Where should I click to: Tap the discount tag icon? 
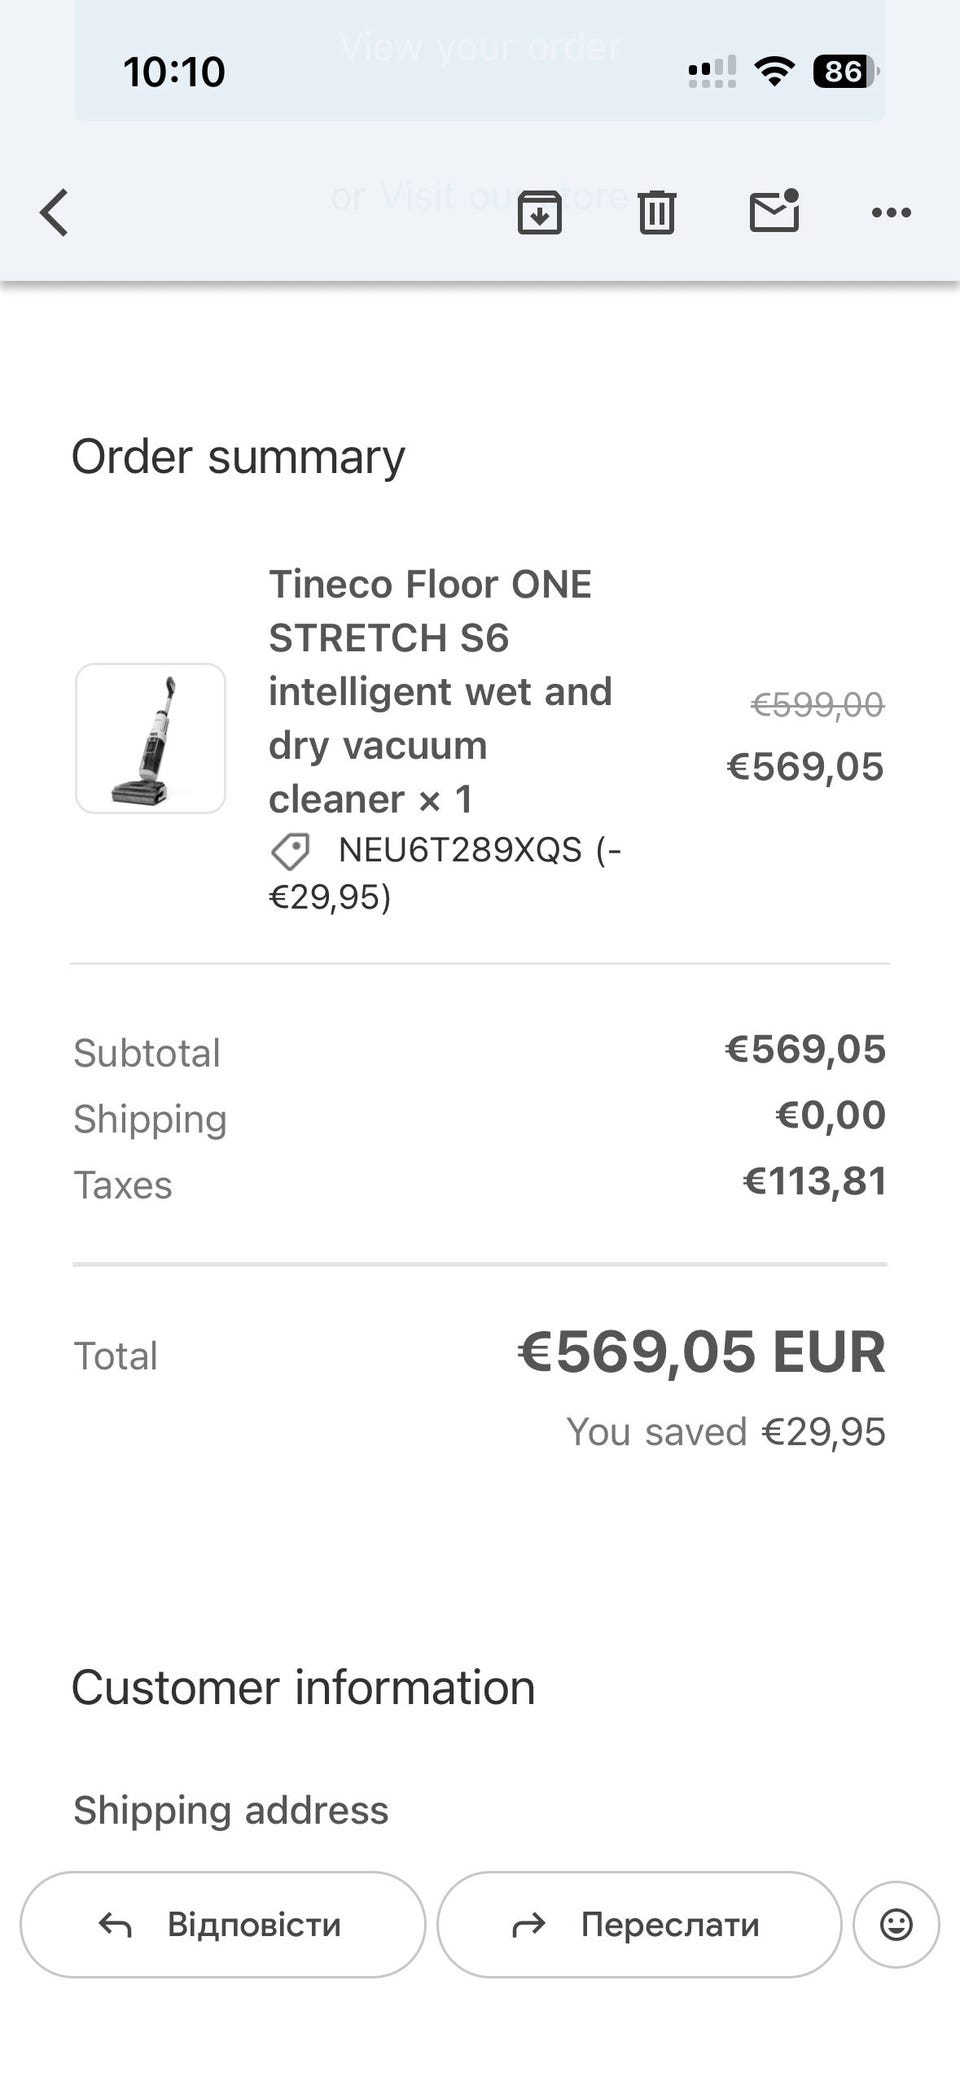click(x=291, y=852)
